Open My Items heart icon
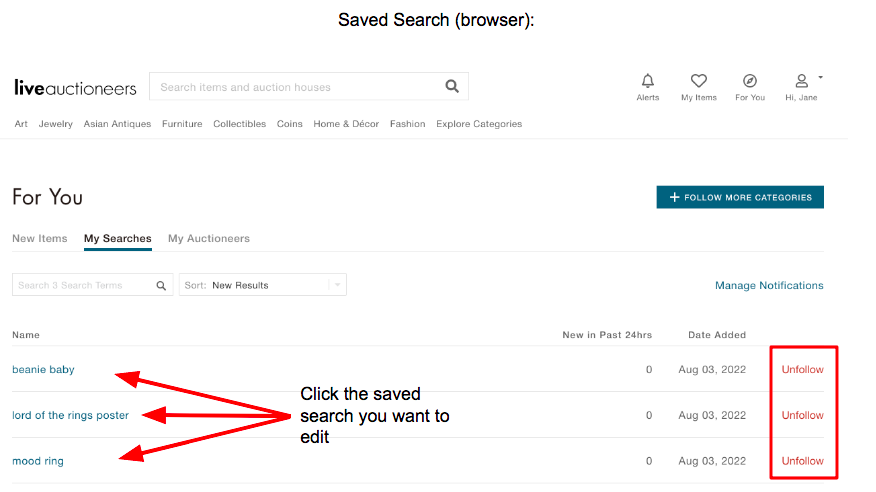The height and width of the screenshot is (492, 876). (698, 81)
